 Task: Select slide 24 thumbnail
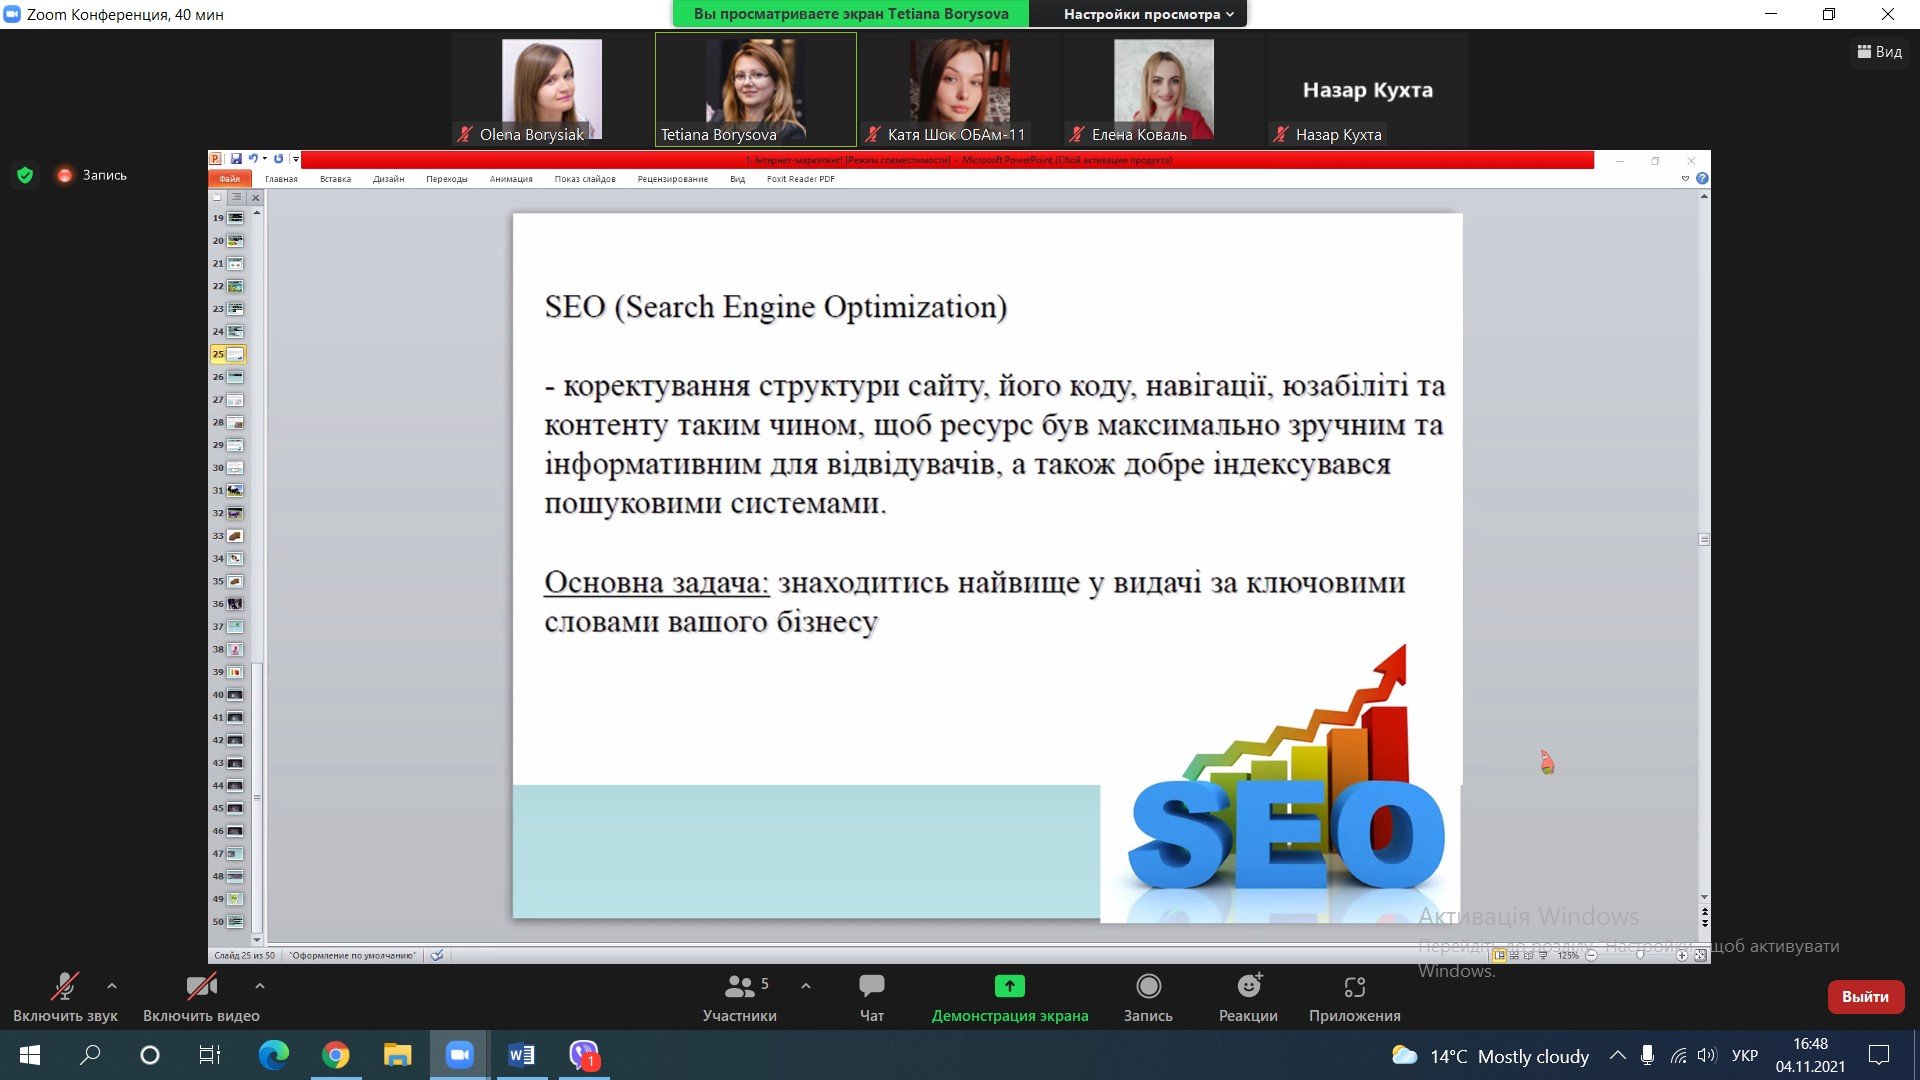tap(235, 331)
